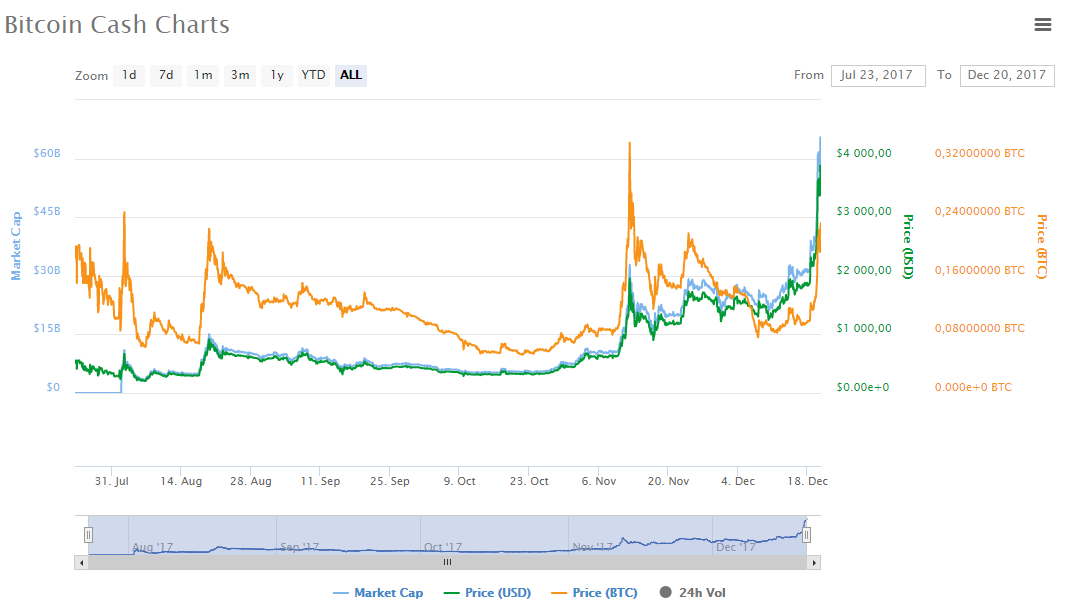Click the $15B market cap axis label
The image size is (1067, 603).
[x=47, y=328]
